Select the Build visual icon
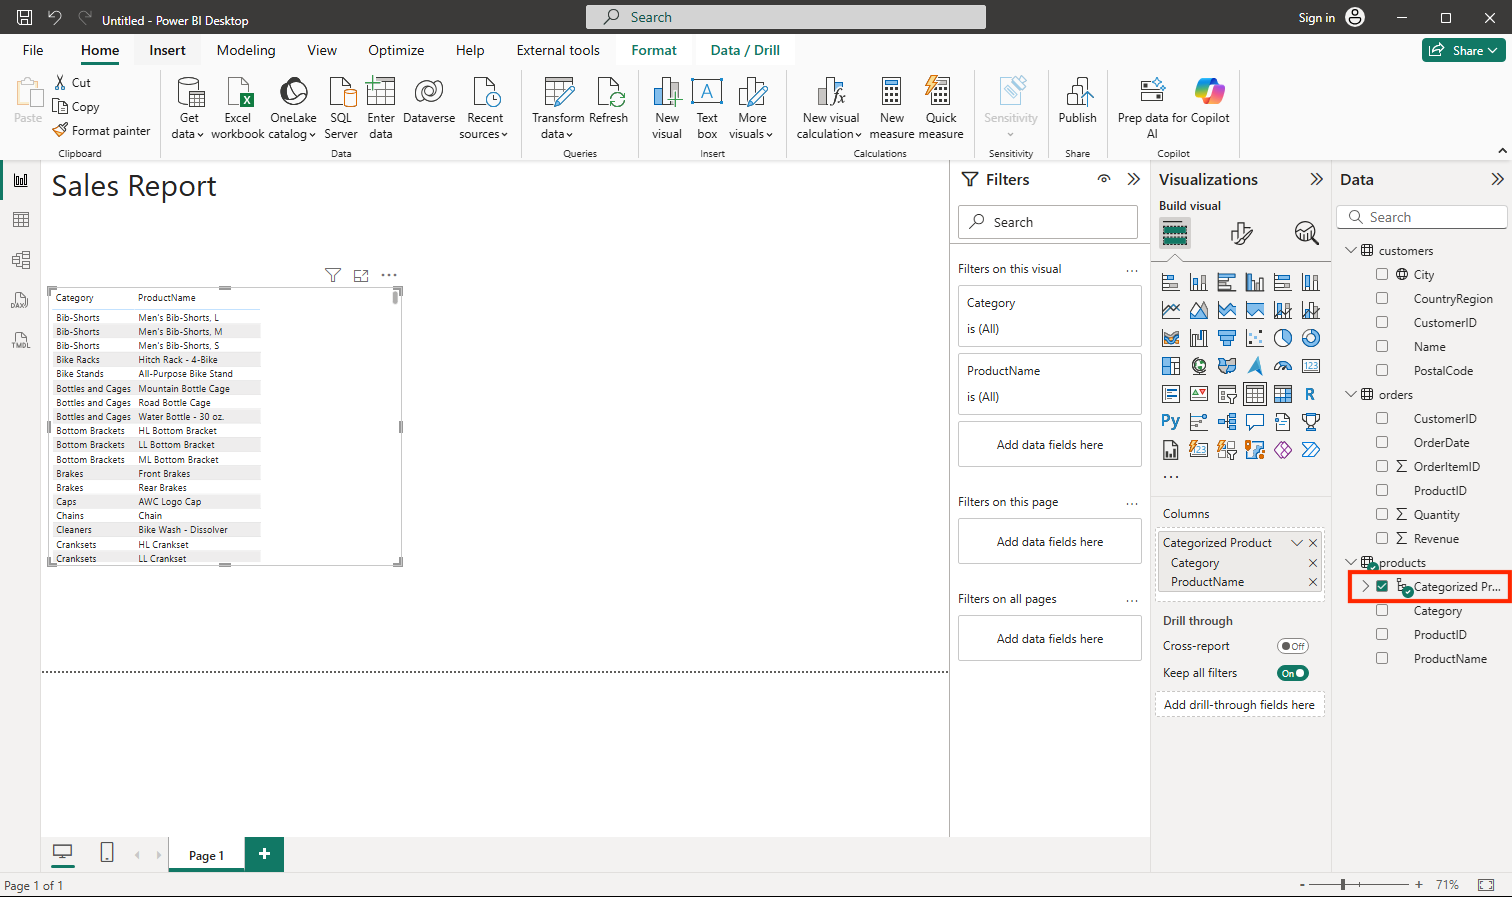The image size is (1512, 897). click(1175, 233)
